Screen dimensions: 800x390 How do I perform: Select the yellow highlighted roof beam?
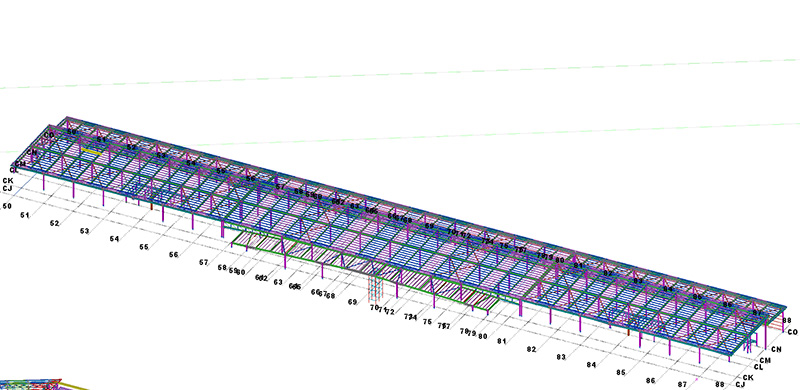click(91, 152)
